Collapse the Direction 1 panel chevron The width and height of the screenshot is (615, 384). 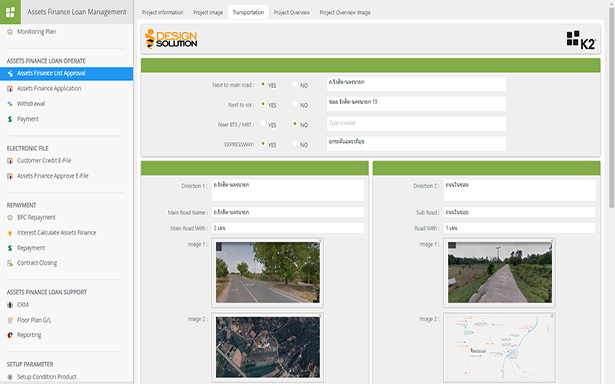(x=359, y=168)
